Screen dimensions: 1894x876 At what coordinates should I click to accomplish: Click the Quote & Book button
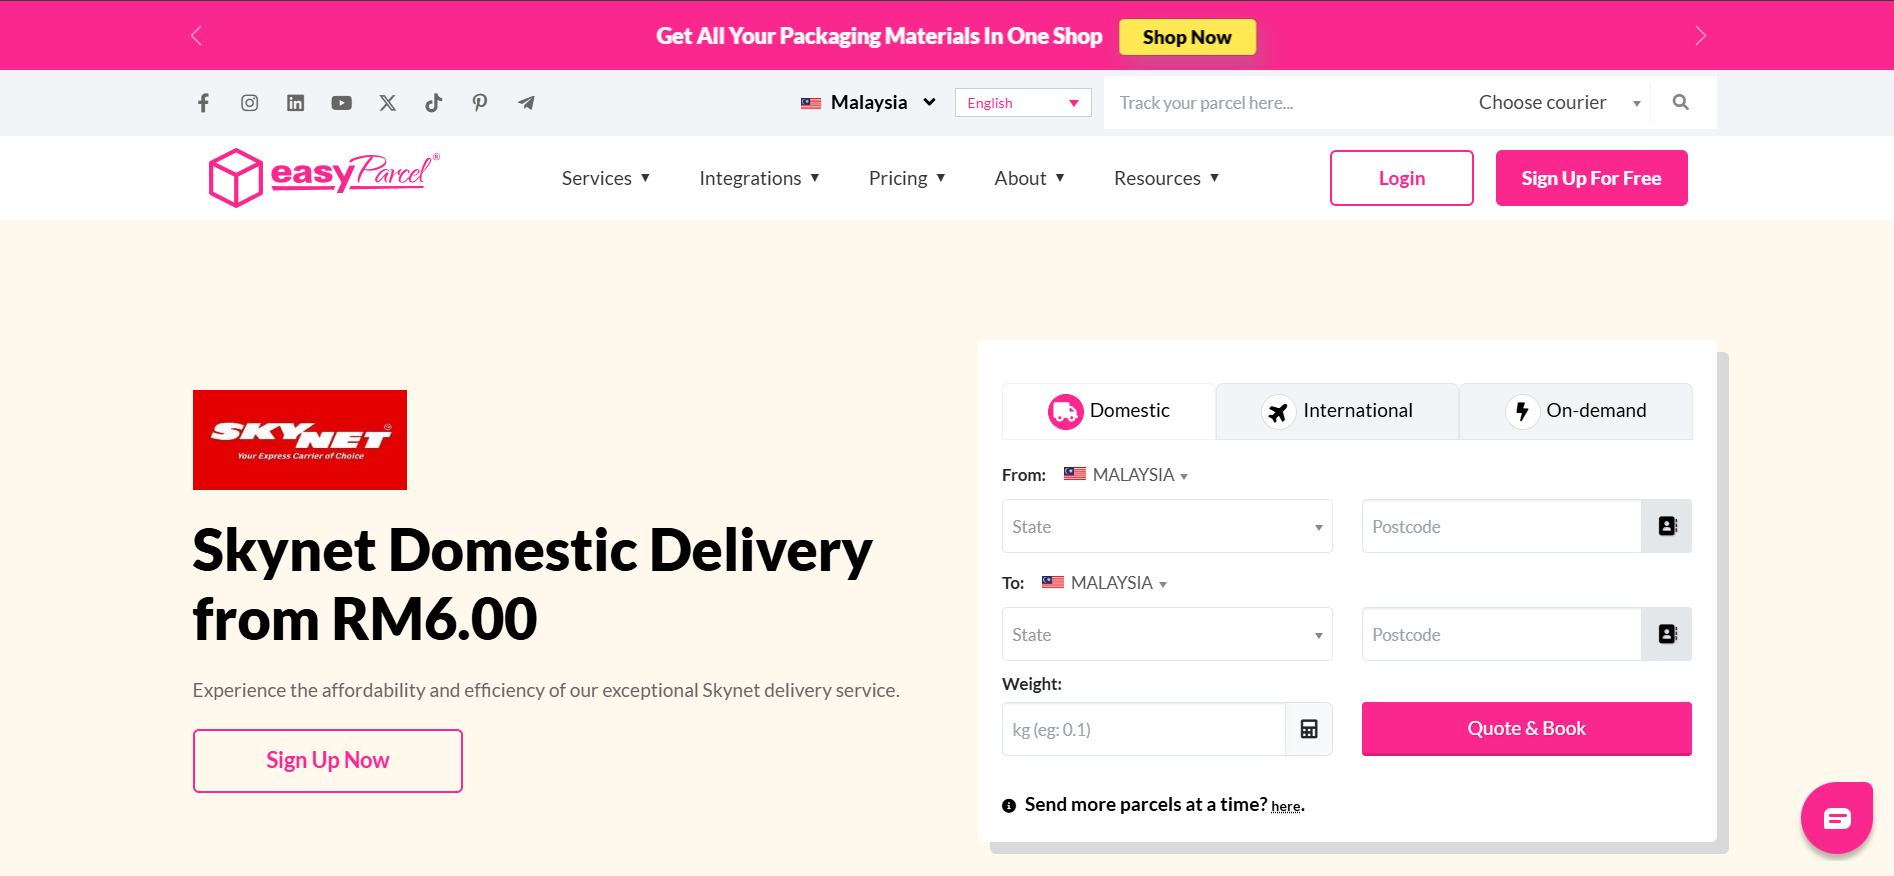[x=1526, y=728]
